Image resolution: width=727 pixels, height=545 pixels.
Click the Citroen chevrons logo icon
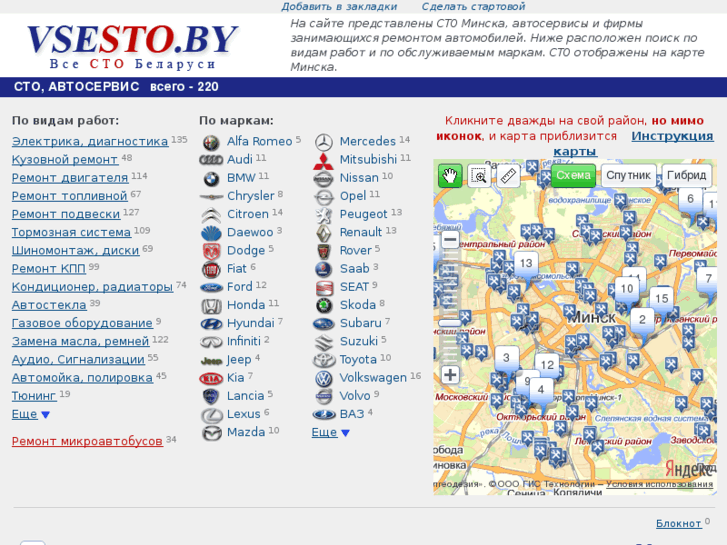pos(211,215)
